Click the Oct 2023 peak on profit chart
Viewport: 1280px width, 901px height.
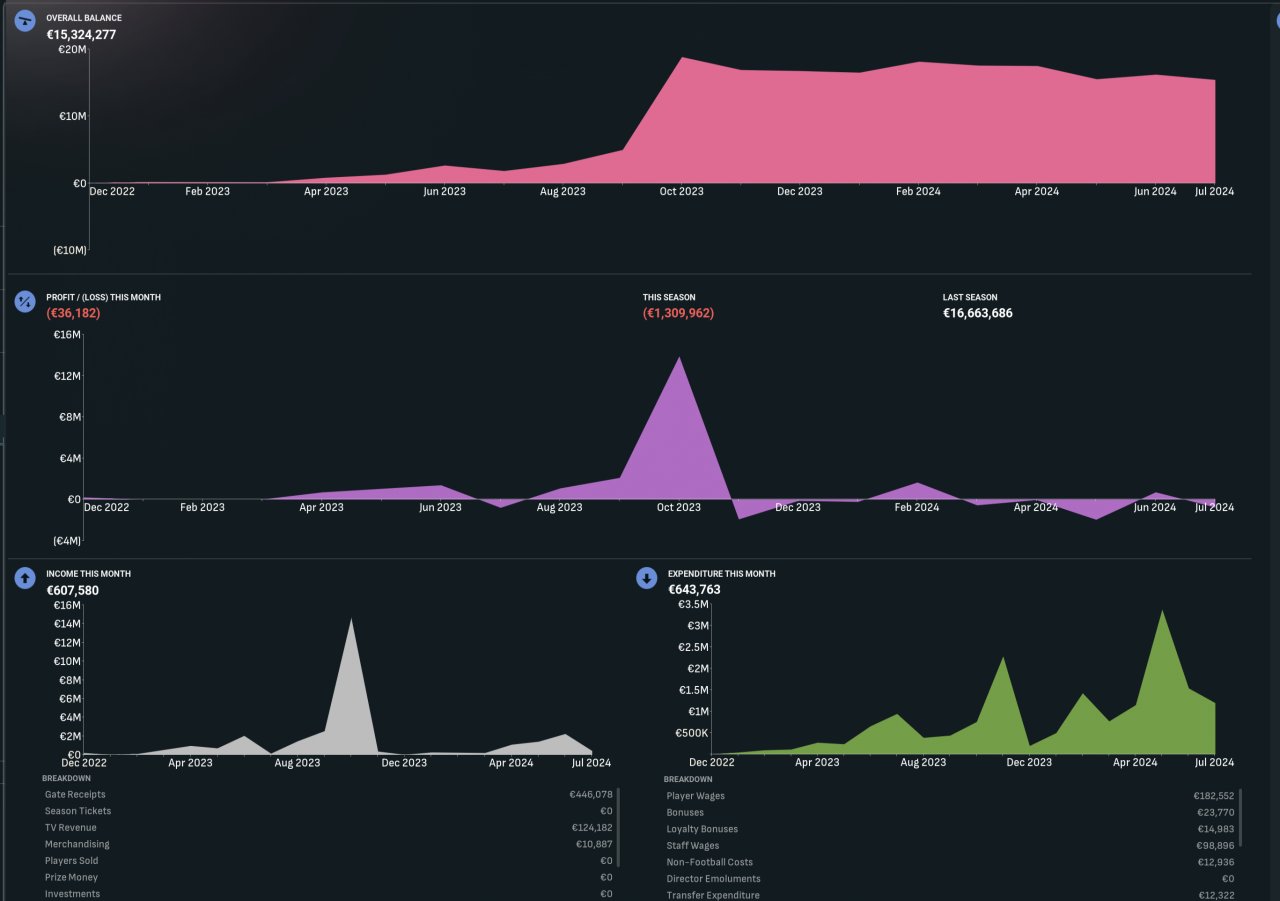tap(680, 358)
